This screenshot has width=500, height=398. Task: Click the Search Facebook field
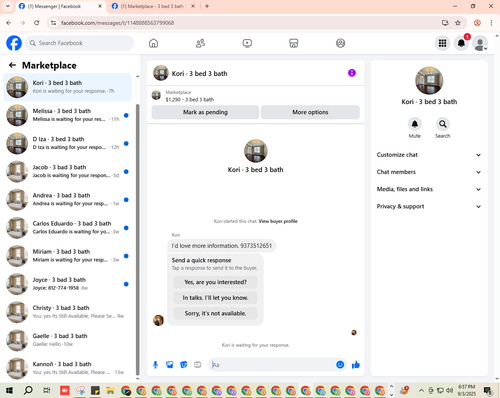coord(80,43)
